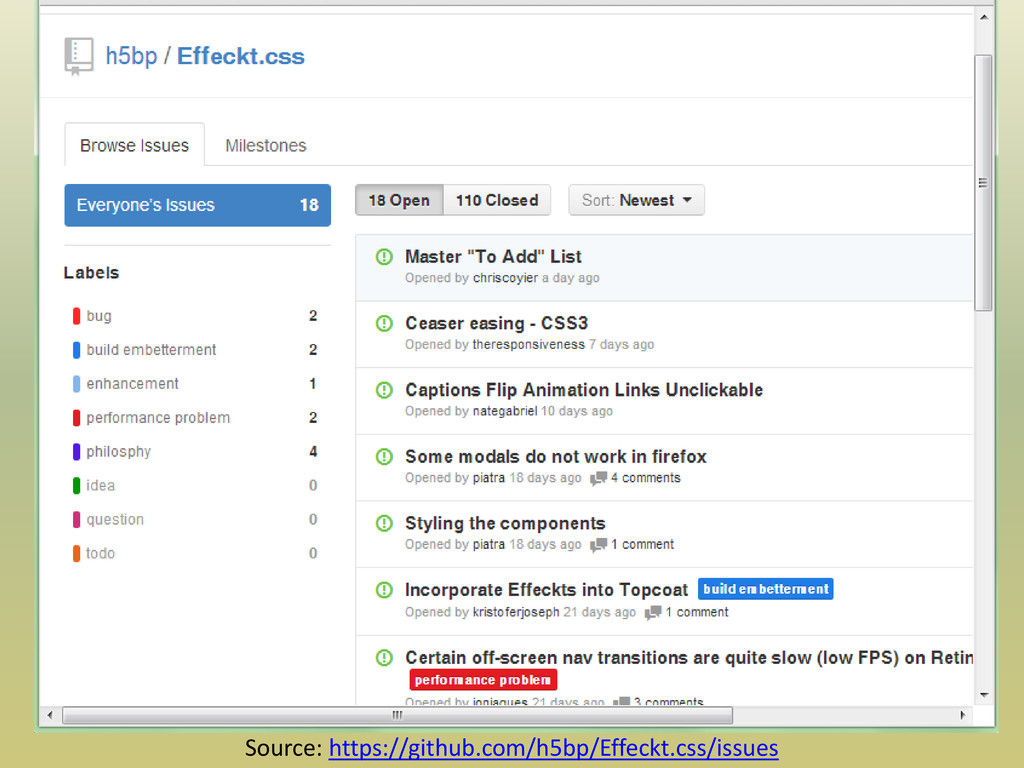Open Certain off-screen nav transitions issue
1024x768 pixels.
688,658
